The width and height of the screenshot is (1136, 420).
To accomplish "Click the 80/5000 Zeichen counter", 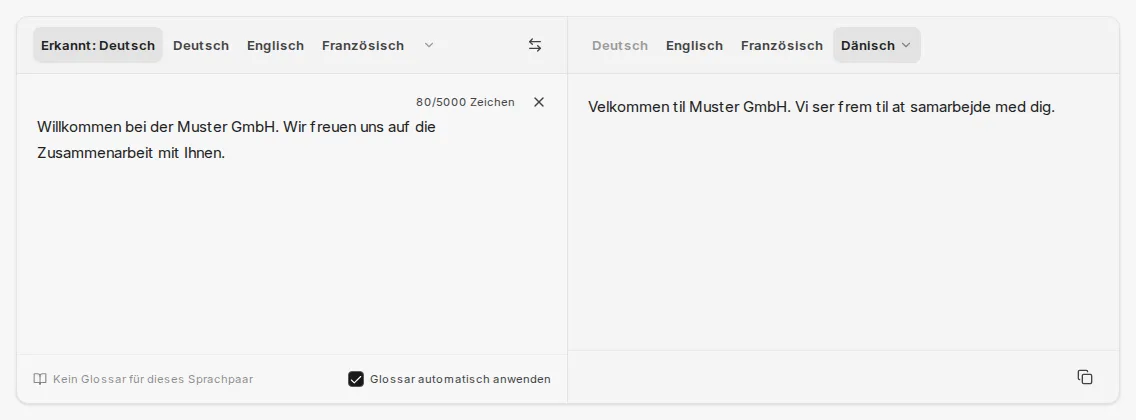I will [465, 102].
